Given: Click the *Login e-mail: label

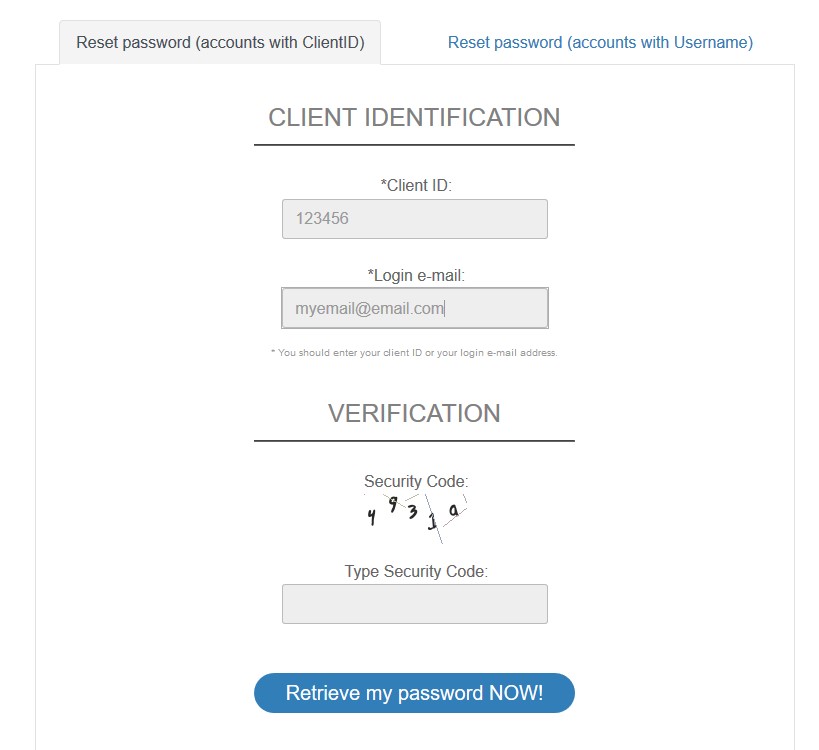Looking at the screenshot, I should pyautogui.click(x=416, y=275).
